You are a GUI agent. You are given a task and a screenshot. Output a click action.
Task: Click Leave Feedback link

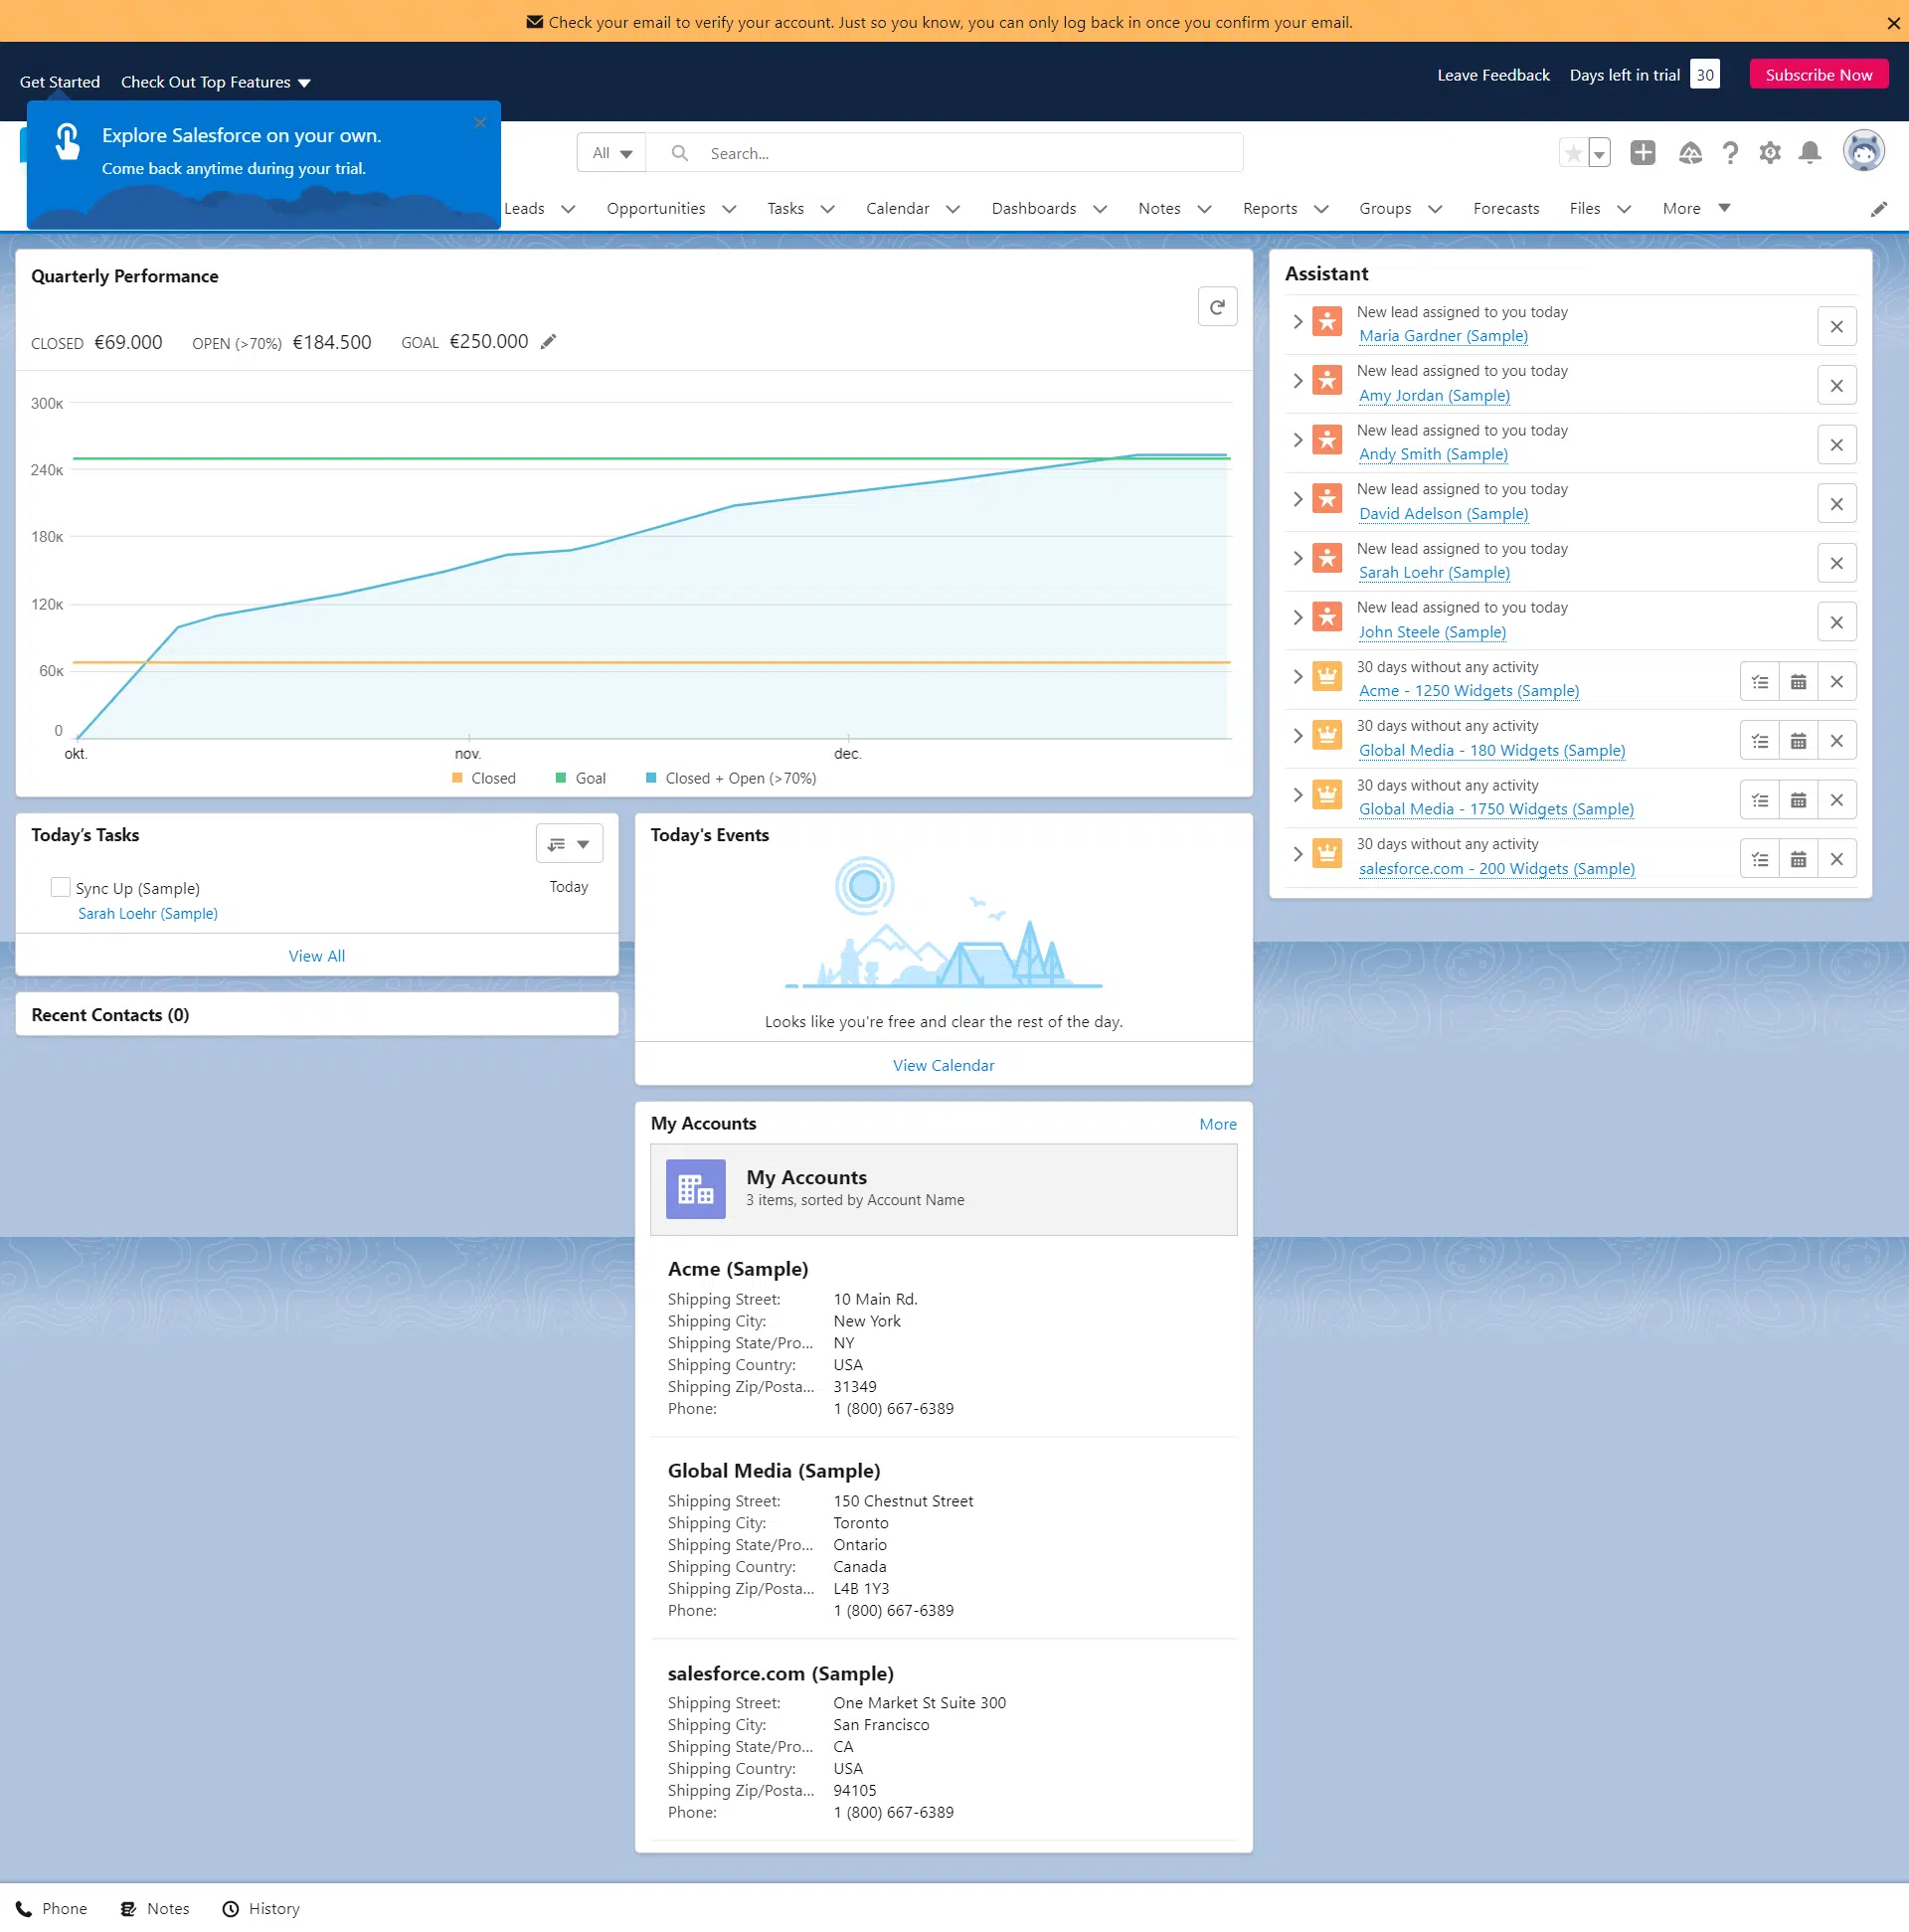1493,75
